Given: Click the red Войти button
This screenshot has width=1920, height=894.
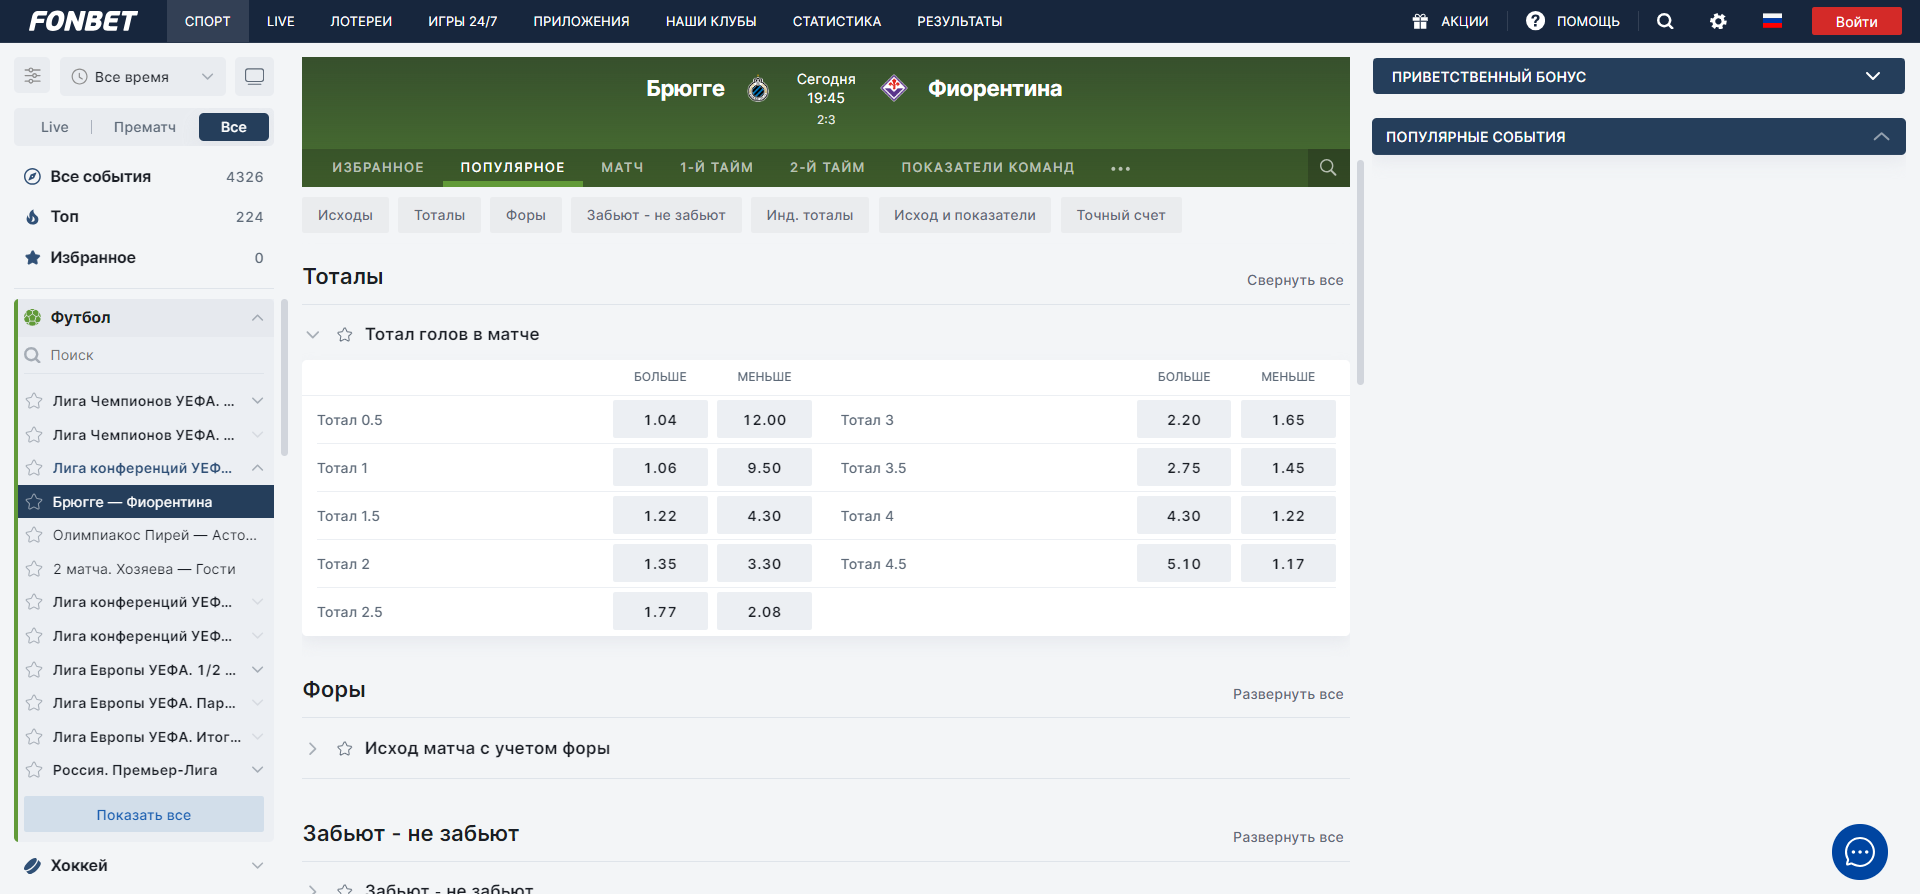Looking at the screenshot, I should 1855,21.
